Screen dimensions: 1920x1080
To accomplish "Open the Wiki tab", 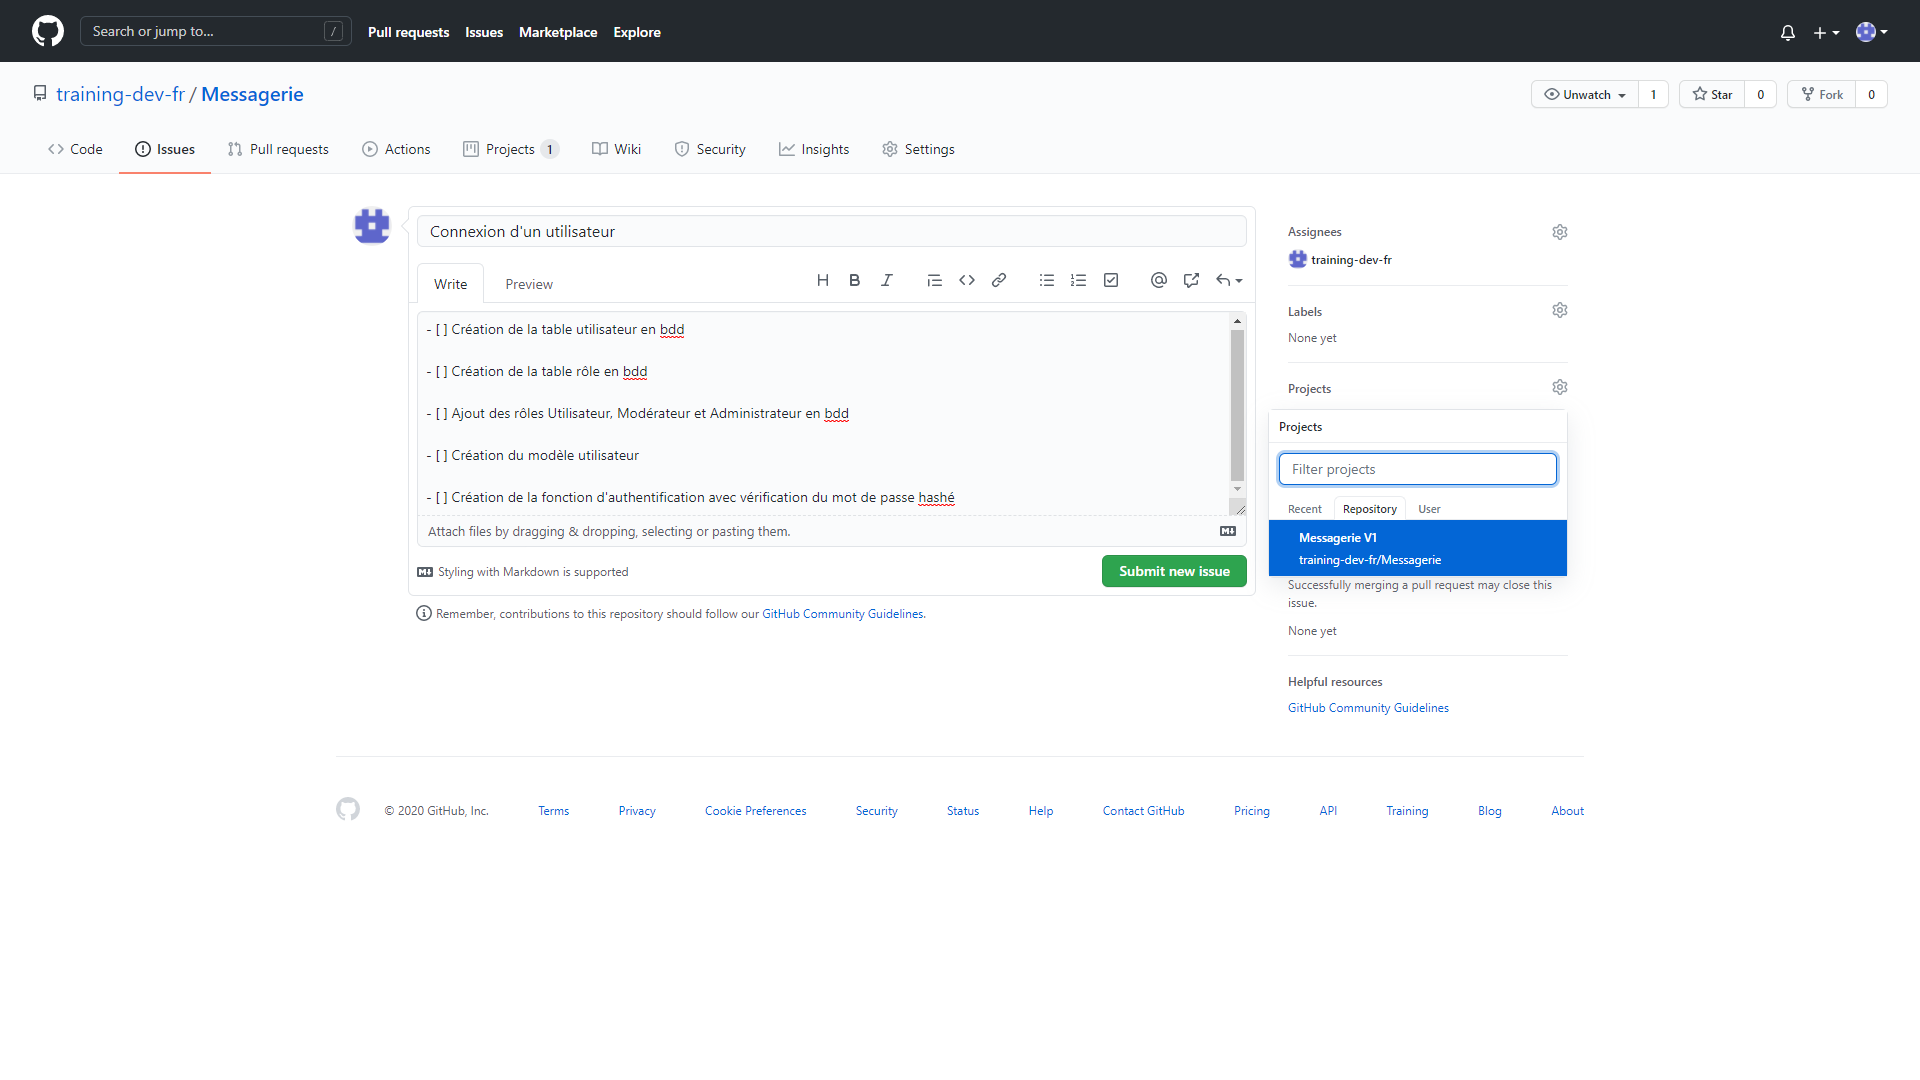I will (x=616, y=149).
